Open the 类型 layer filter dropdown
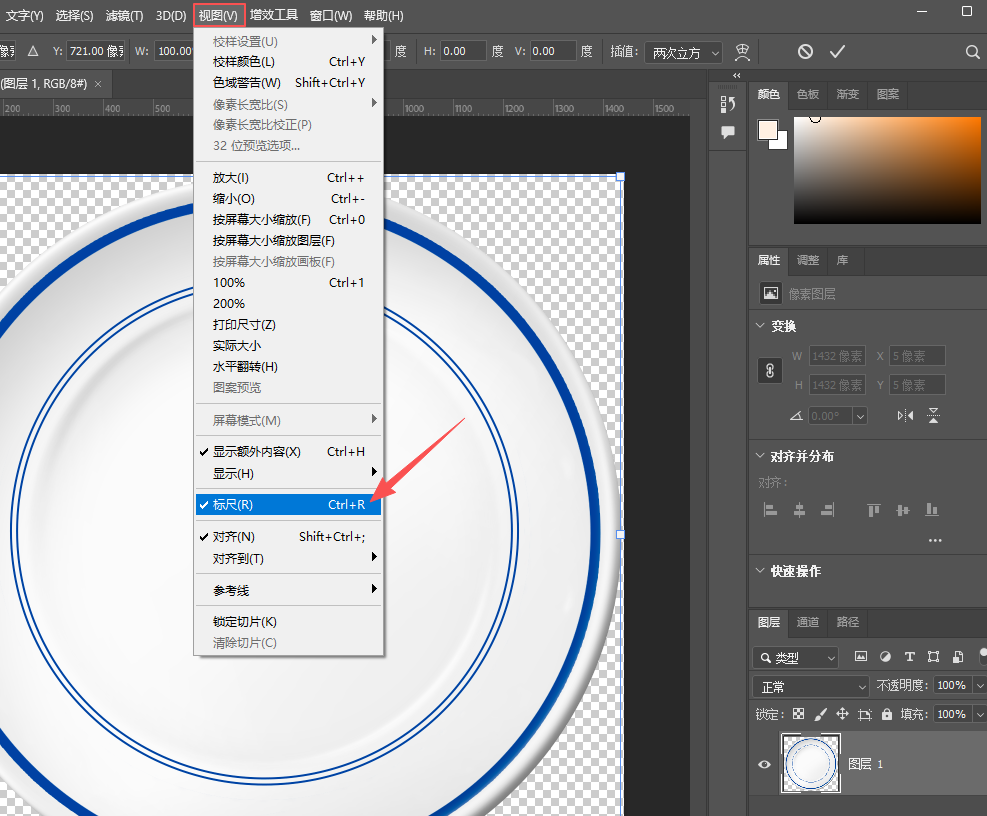This screenshot has width=987, height=816. [796, 657]
